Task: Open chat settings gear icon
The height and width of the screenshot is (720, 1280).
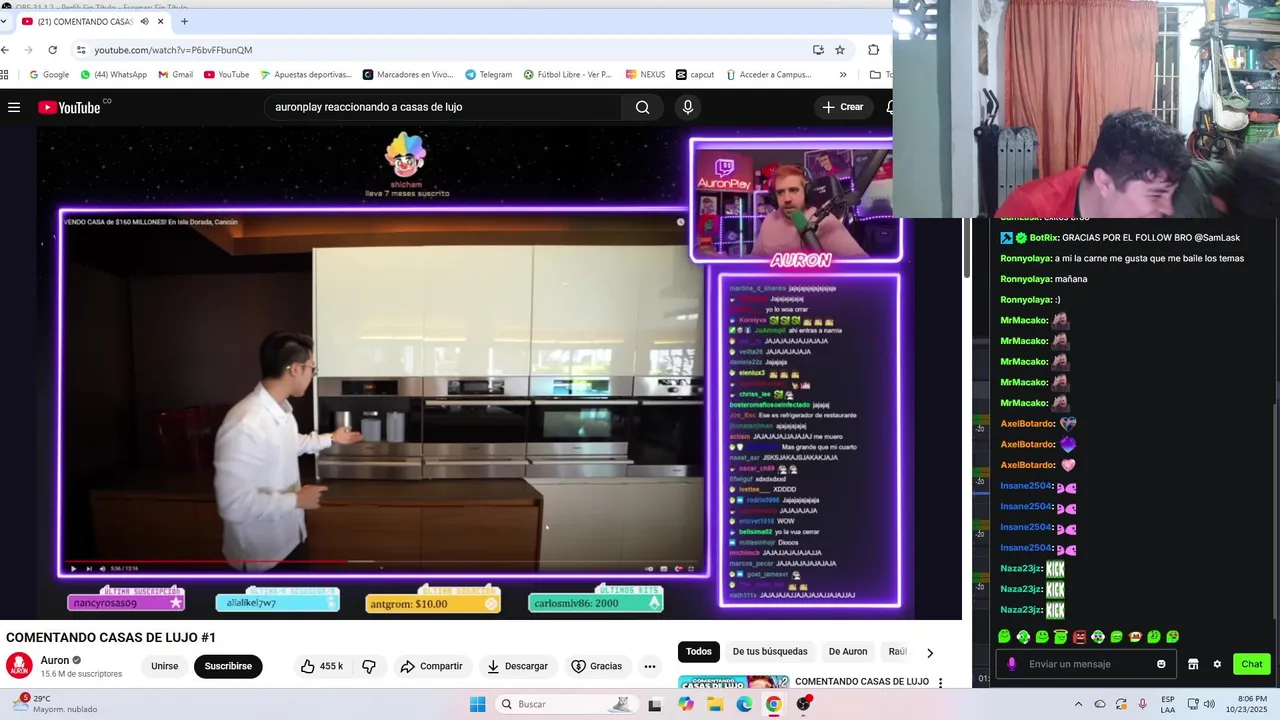Action: coord(1217,664)
